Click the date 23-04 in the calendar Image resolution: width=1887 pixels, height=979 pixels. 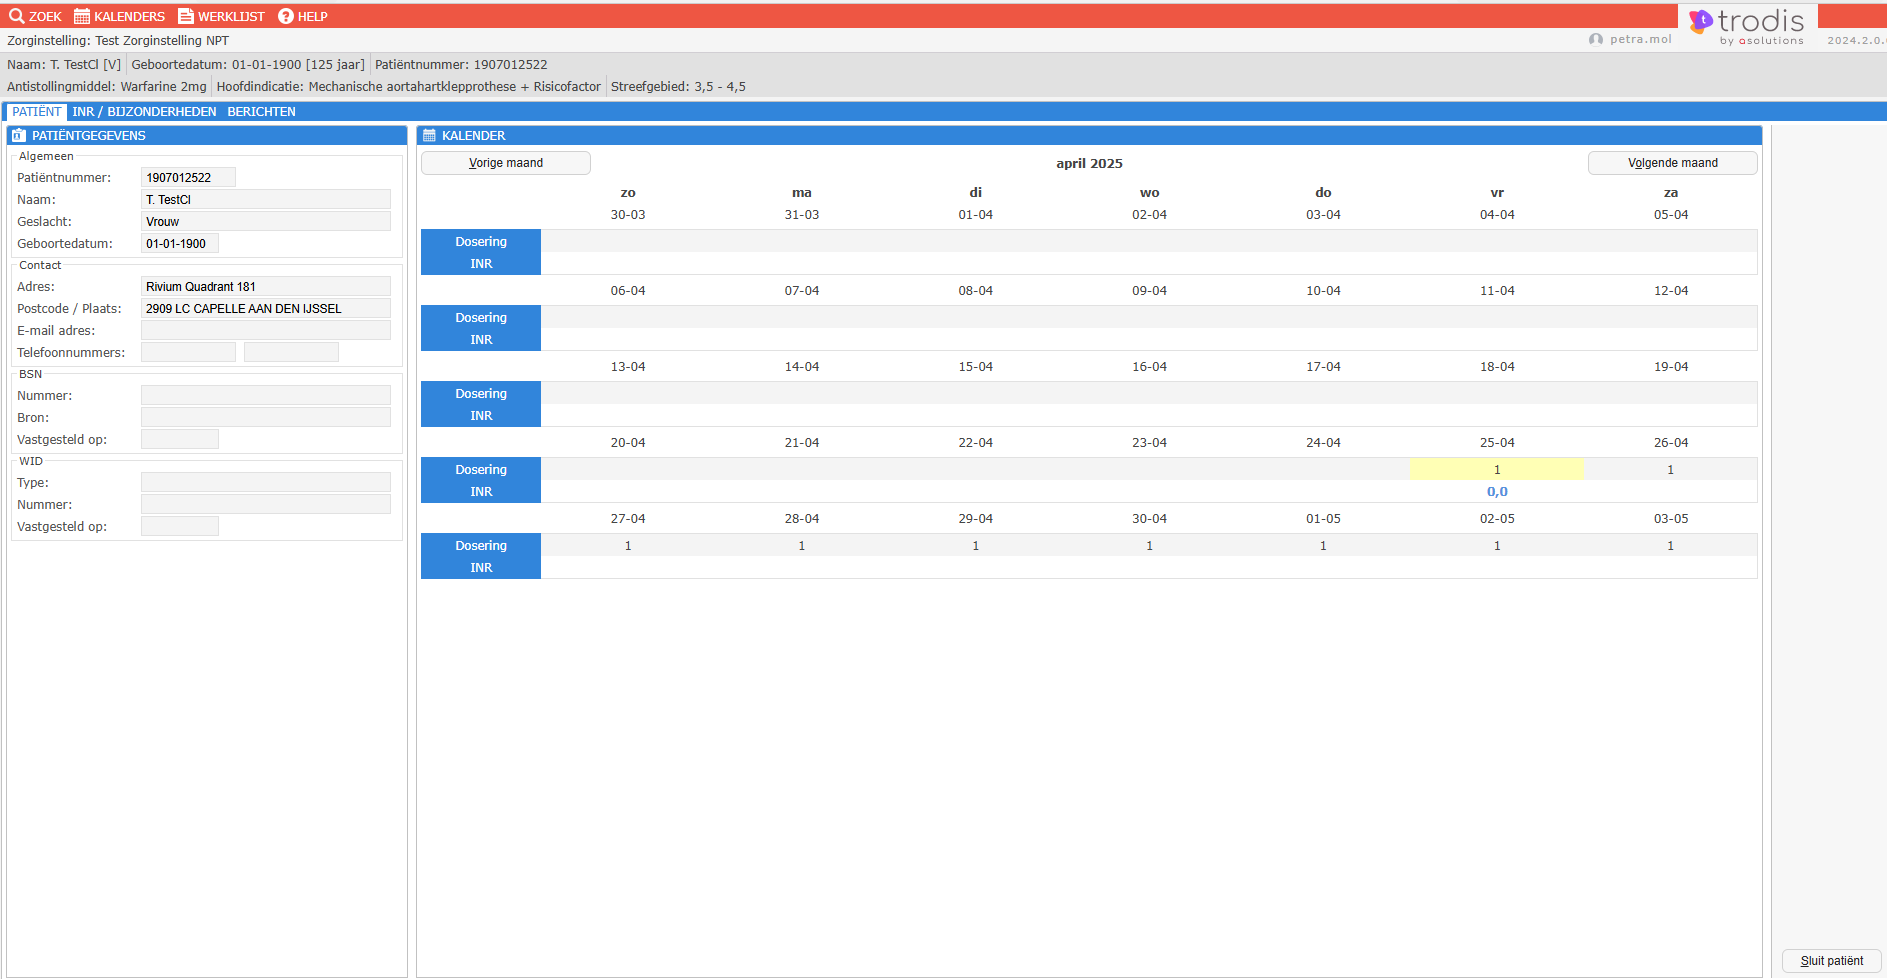coord(1149,443)
